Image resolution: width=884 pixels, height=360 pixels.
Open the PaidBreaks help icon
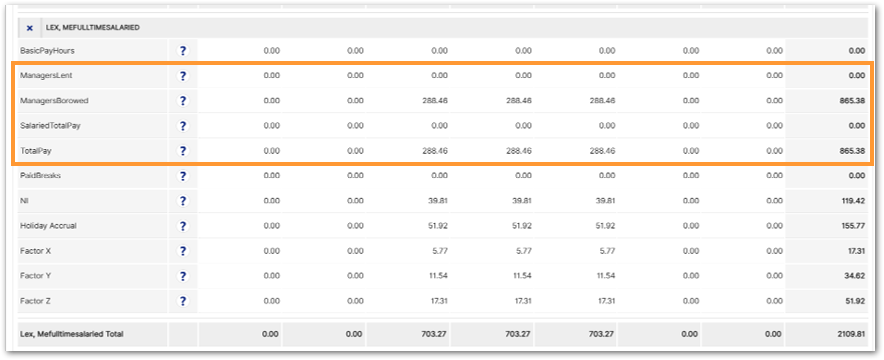(182, 176)
